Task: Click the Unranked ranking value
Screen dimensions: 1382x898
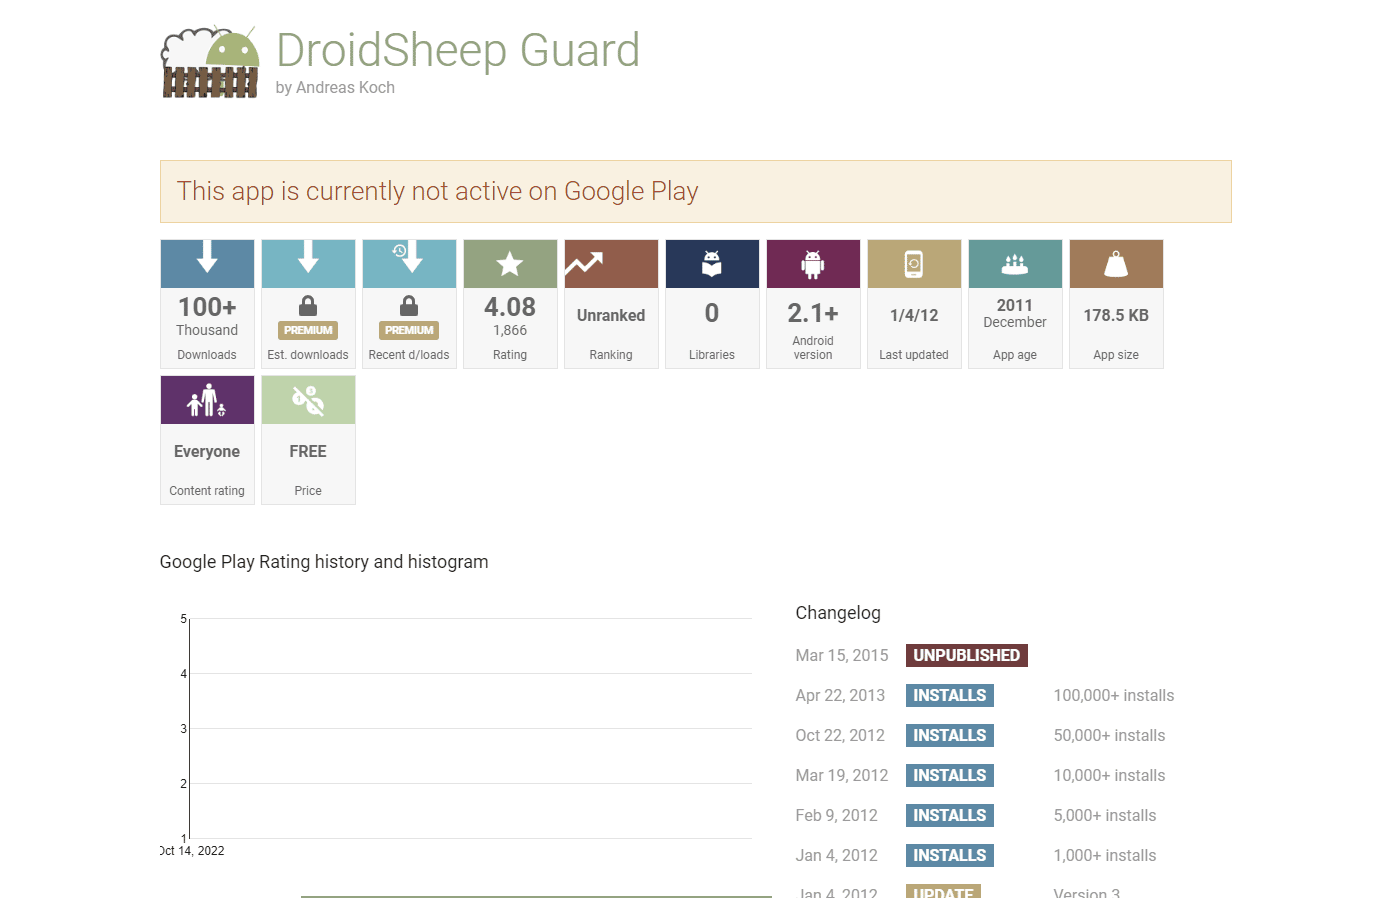Action: pyautogui.click(x=611, y=315)
